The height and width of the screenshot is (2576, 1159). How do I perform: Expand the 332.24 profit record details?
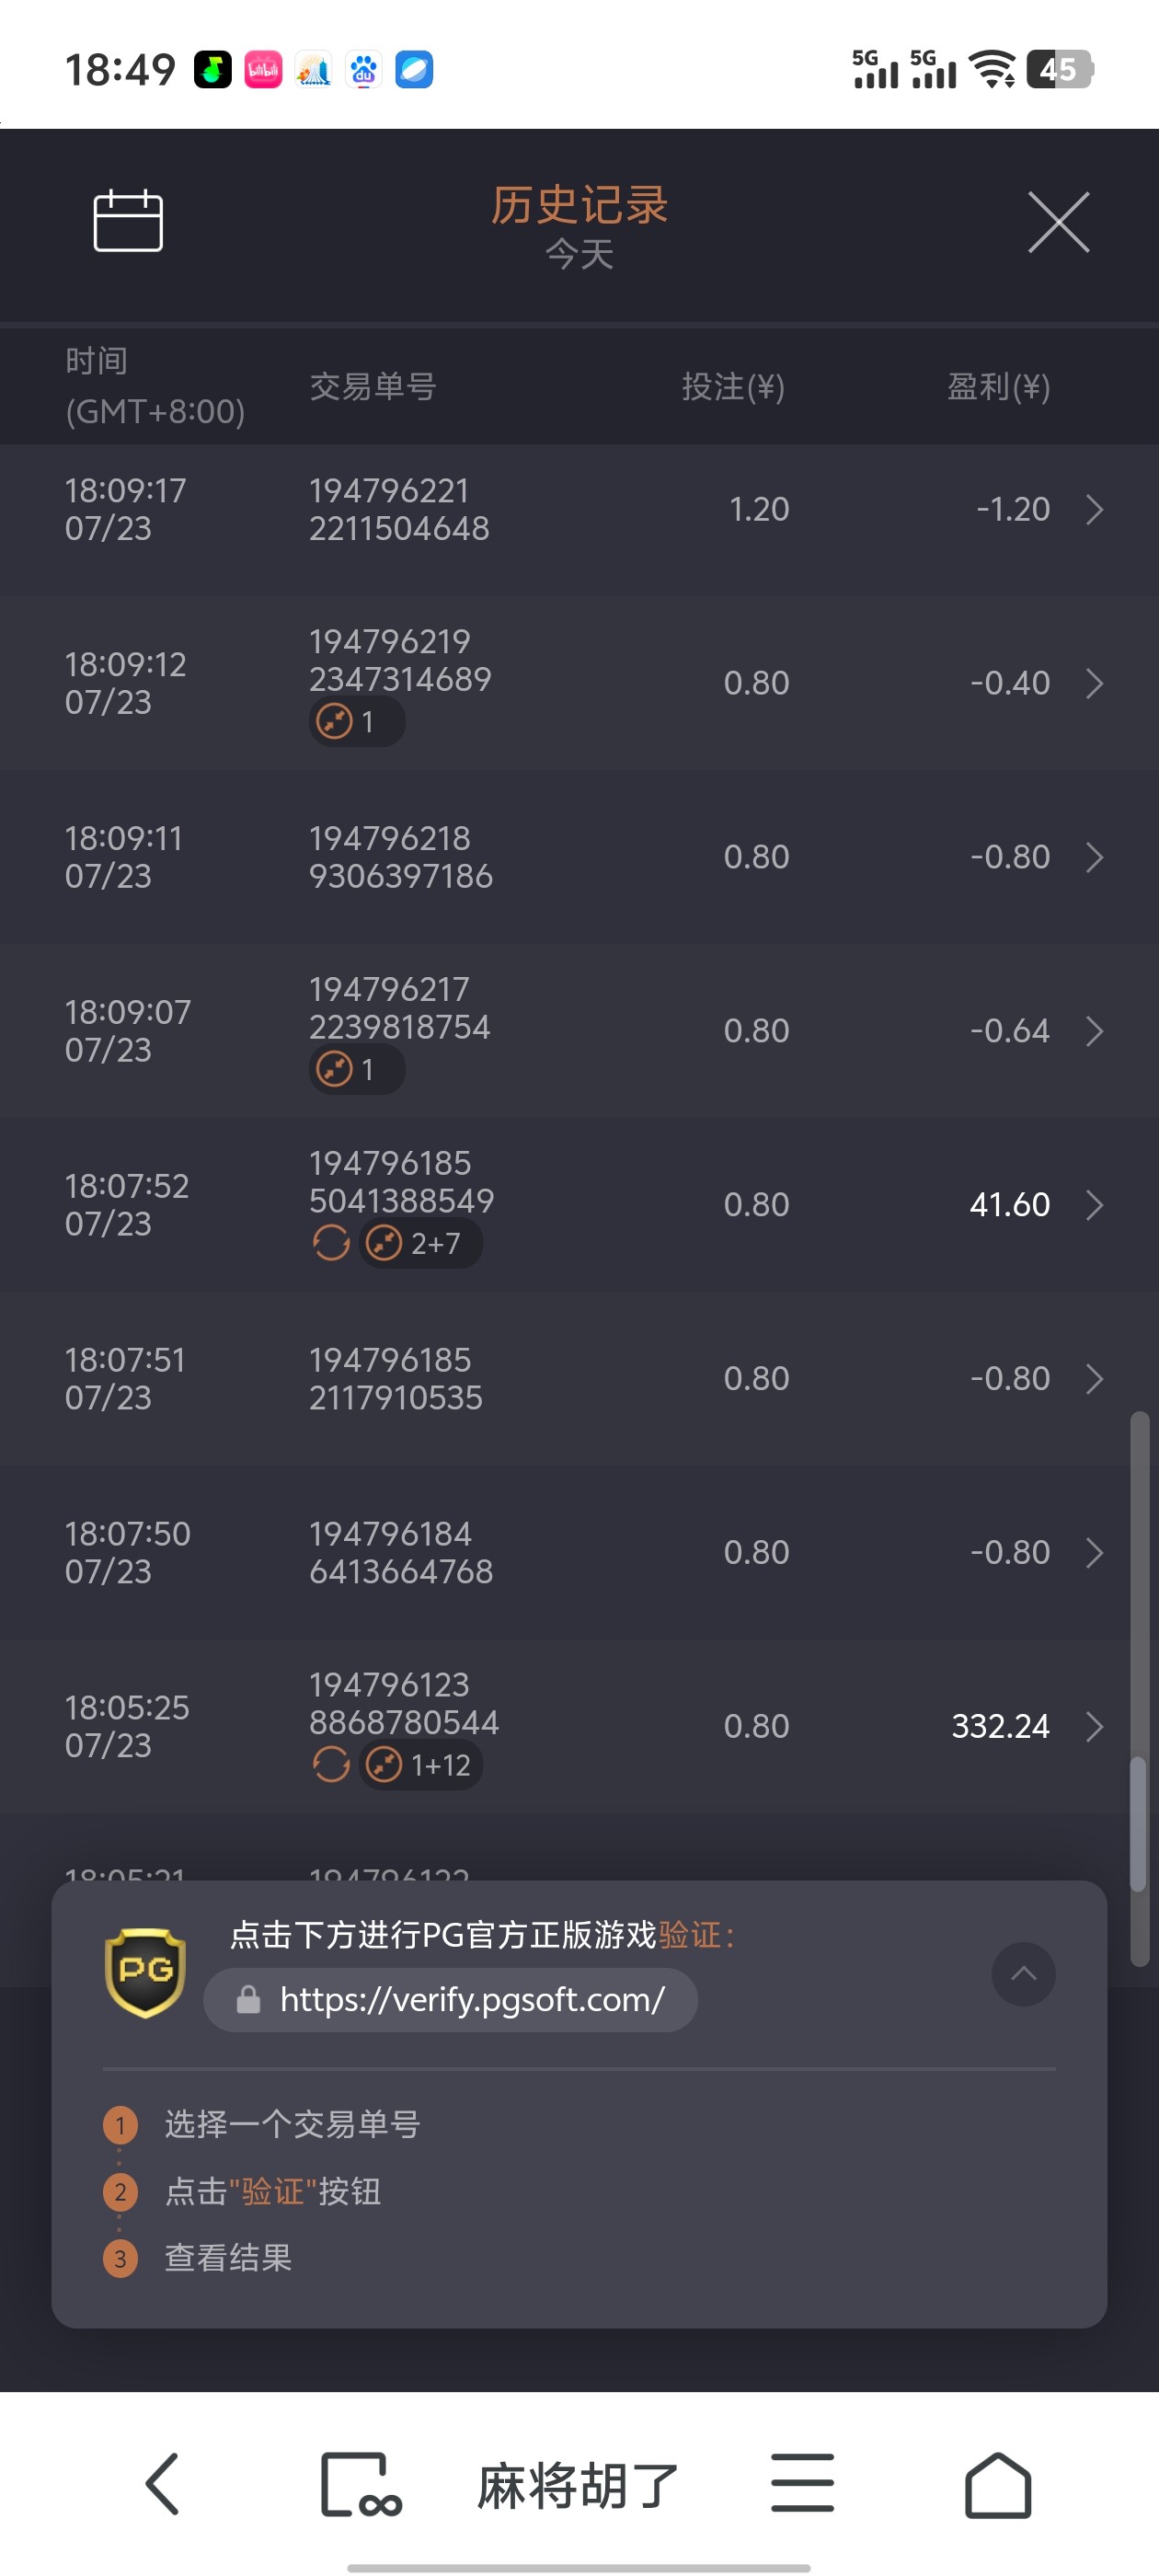1094,1726
